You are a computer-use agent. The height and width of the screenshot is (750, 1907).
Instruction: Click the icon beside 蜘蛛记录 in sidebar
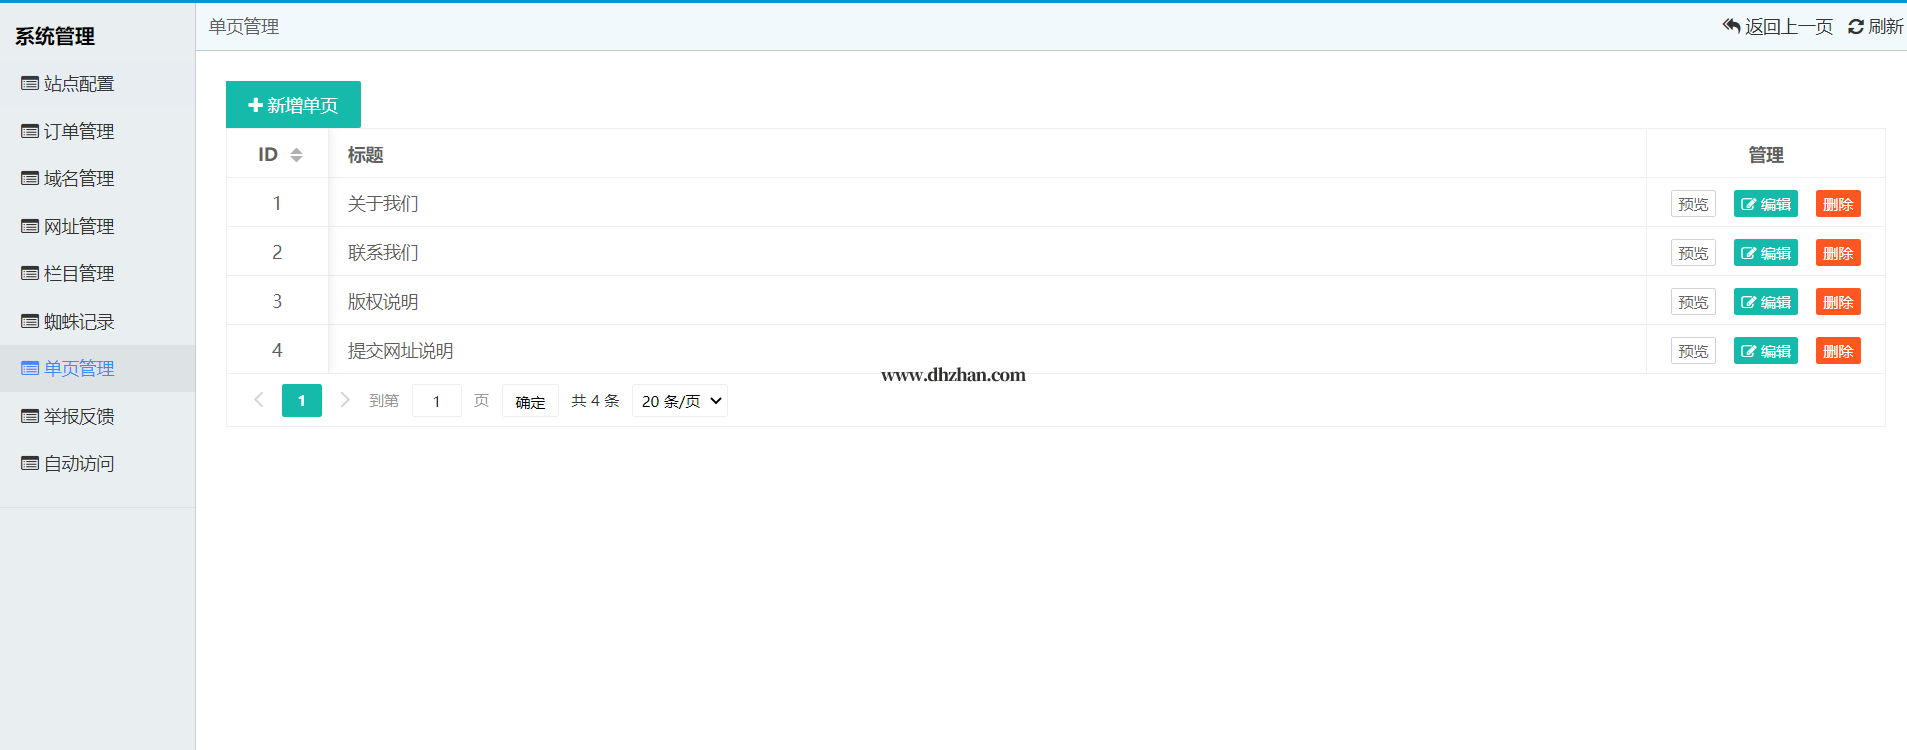click(x=30, y=322)
